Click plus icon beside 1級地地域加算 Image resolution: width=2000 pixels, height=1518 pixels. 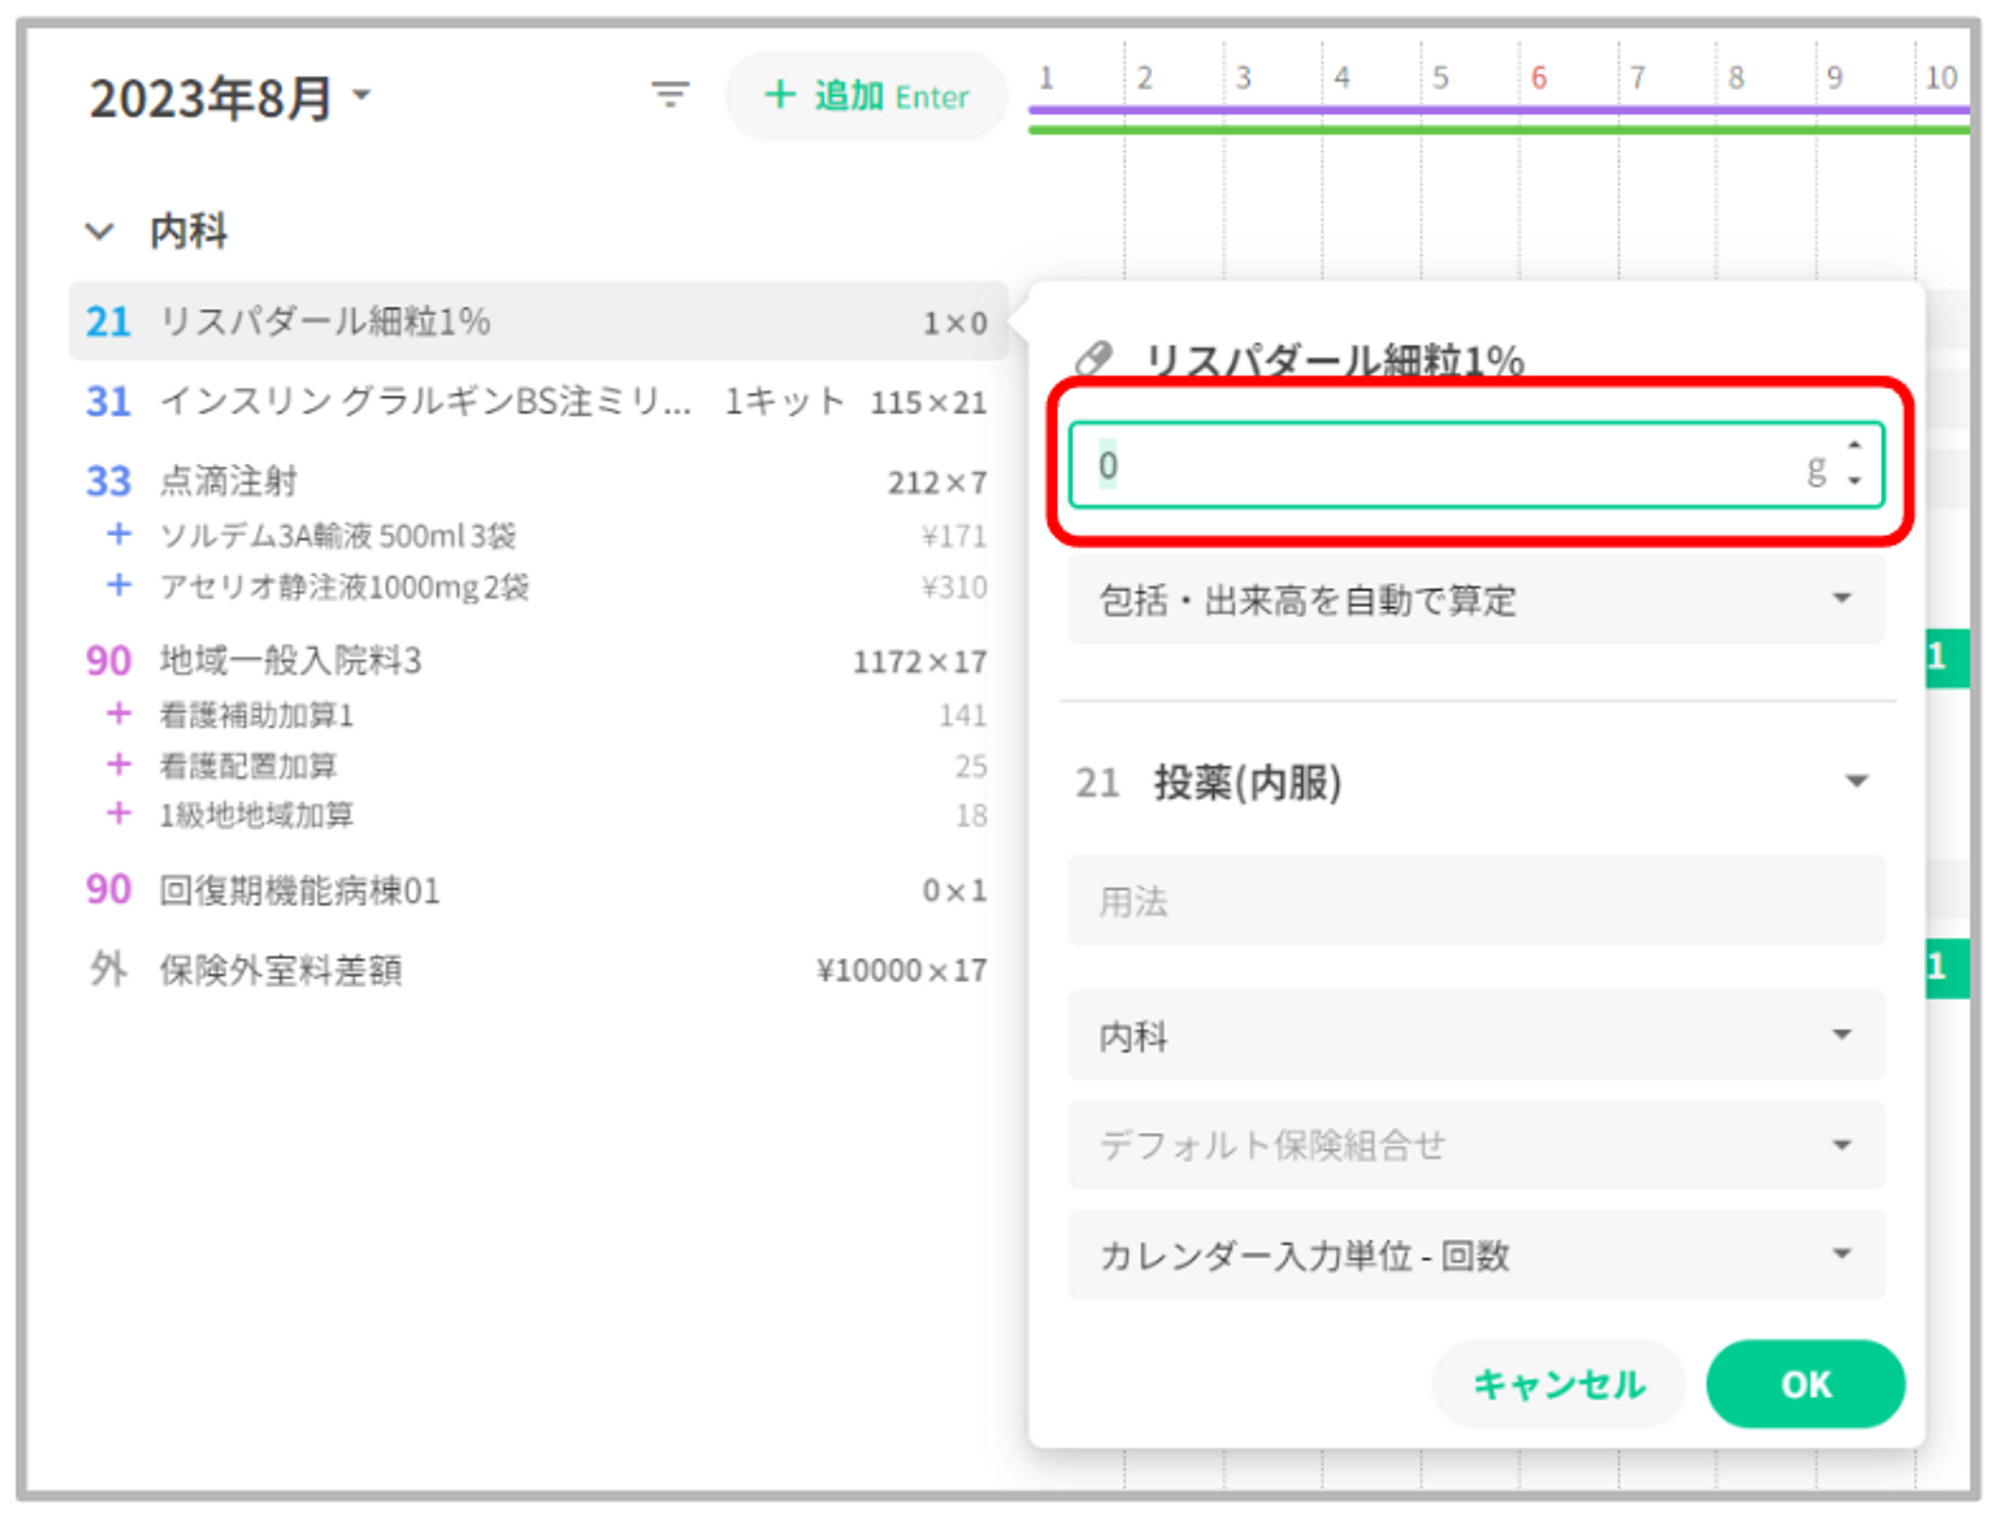pyautogui.click(x=119, y=813)
